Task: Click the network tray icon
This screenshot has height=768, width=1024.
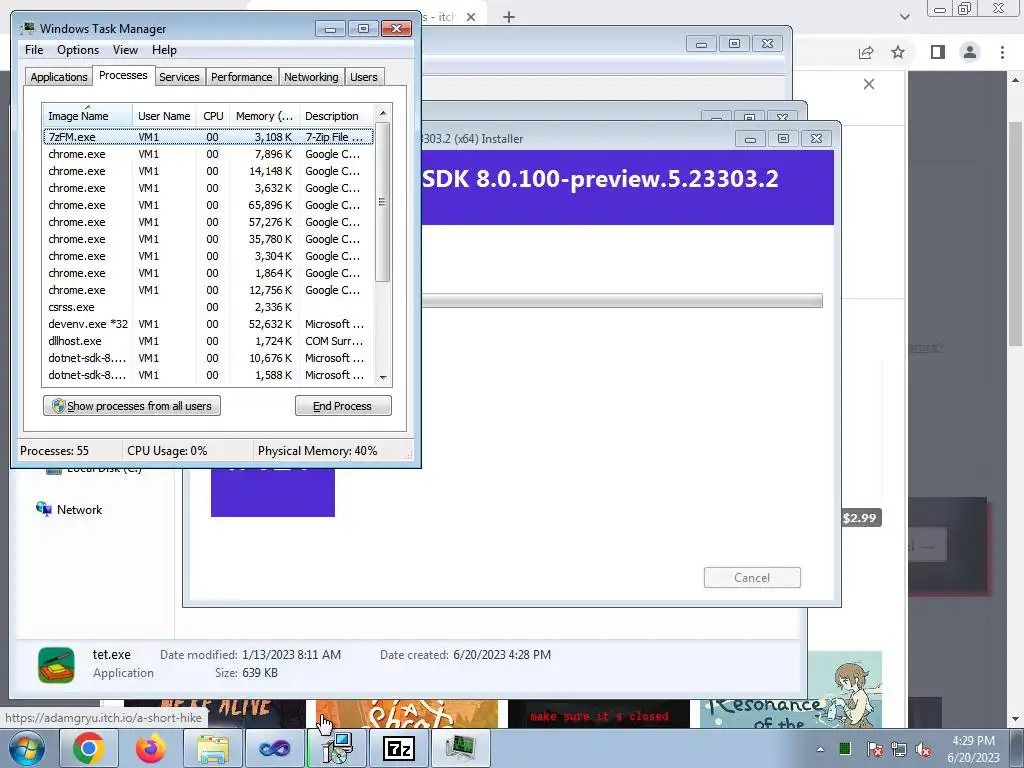Action: coord(899,749)
